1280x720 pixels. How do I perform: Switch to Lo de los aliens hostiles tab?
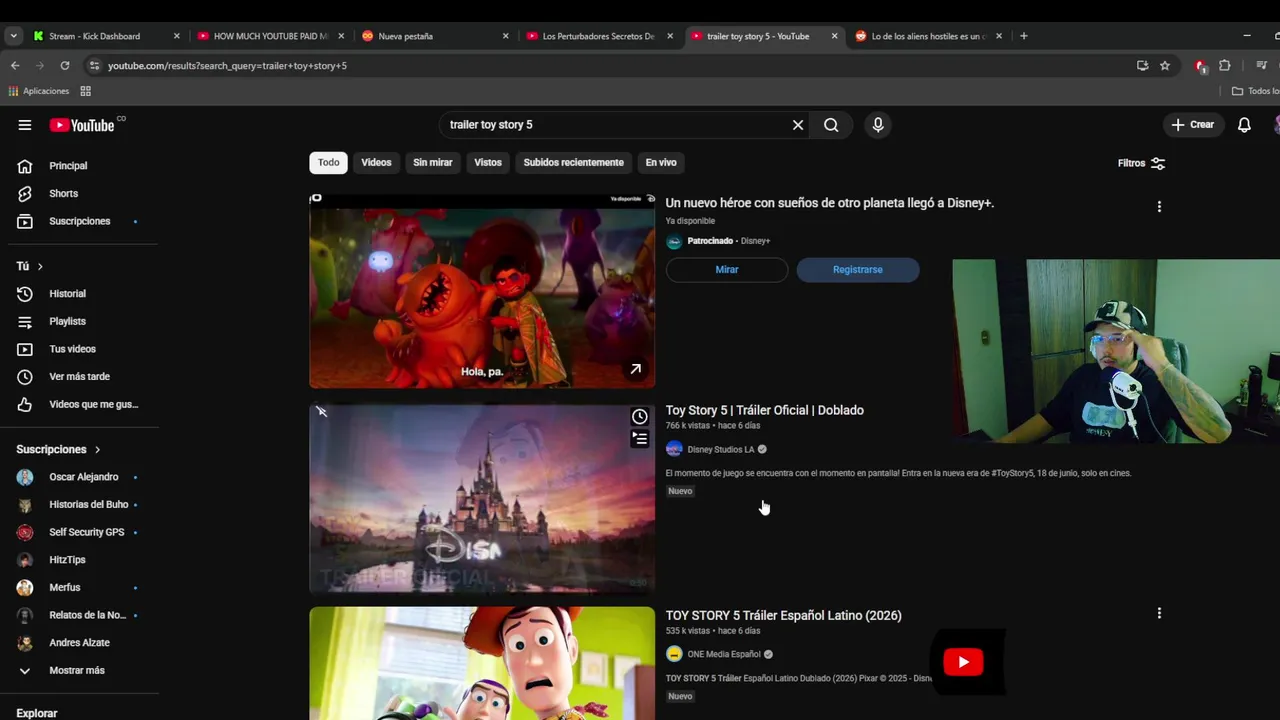click(x=928, y=36)
